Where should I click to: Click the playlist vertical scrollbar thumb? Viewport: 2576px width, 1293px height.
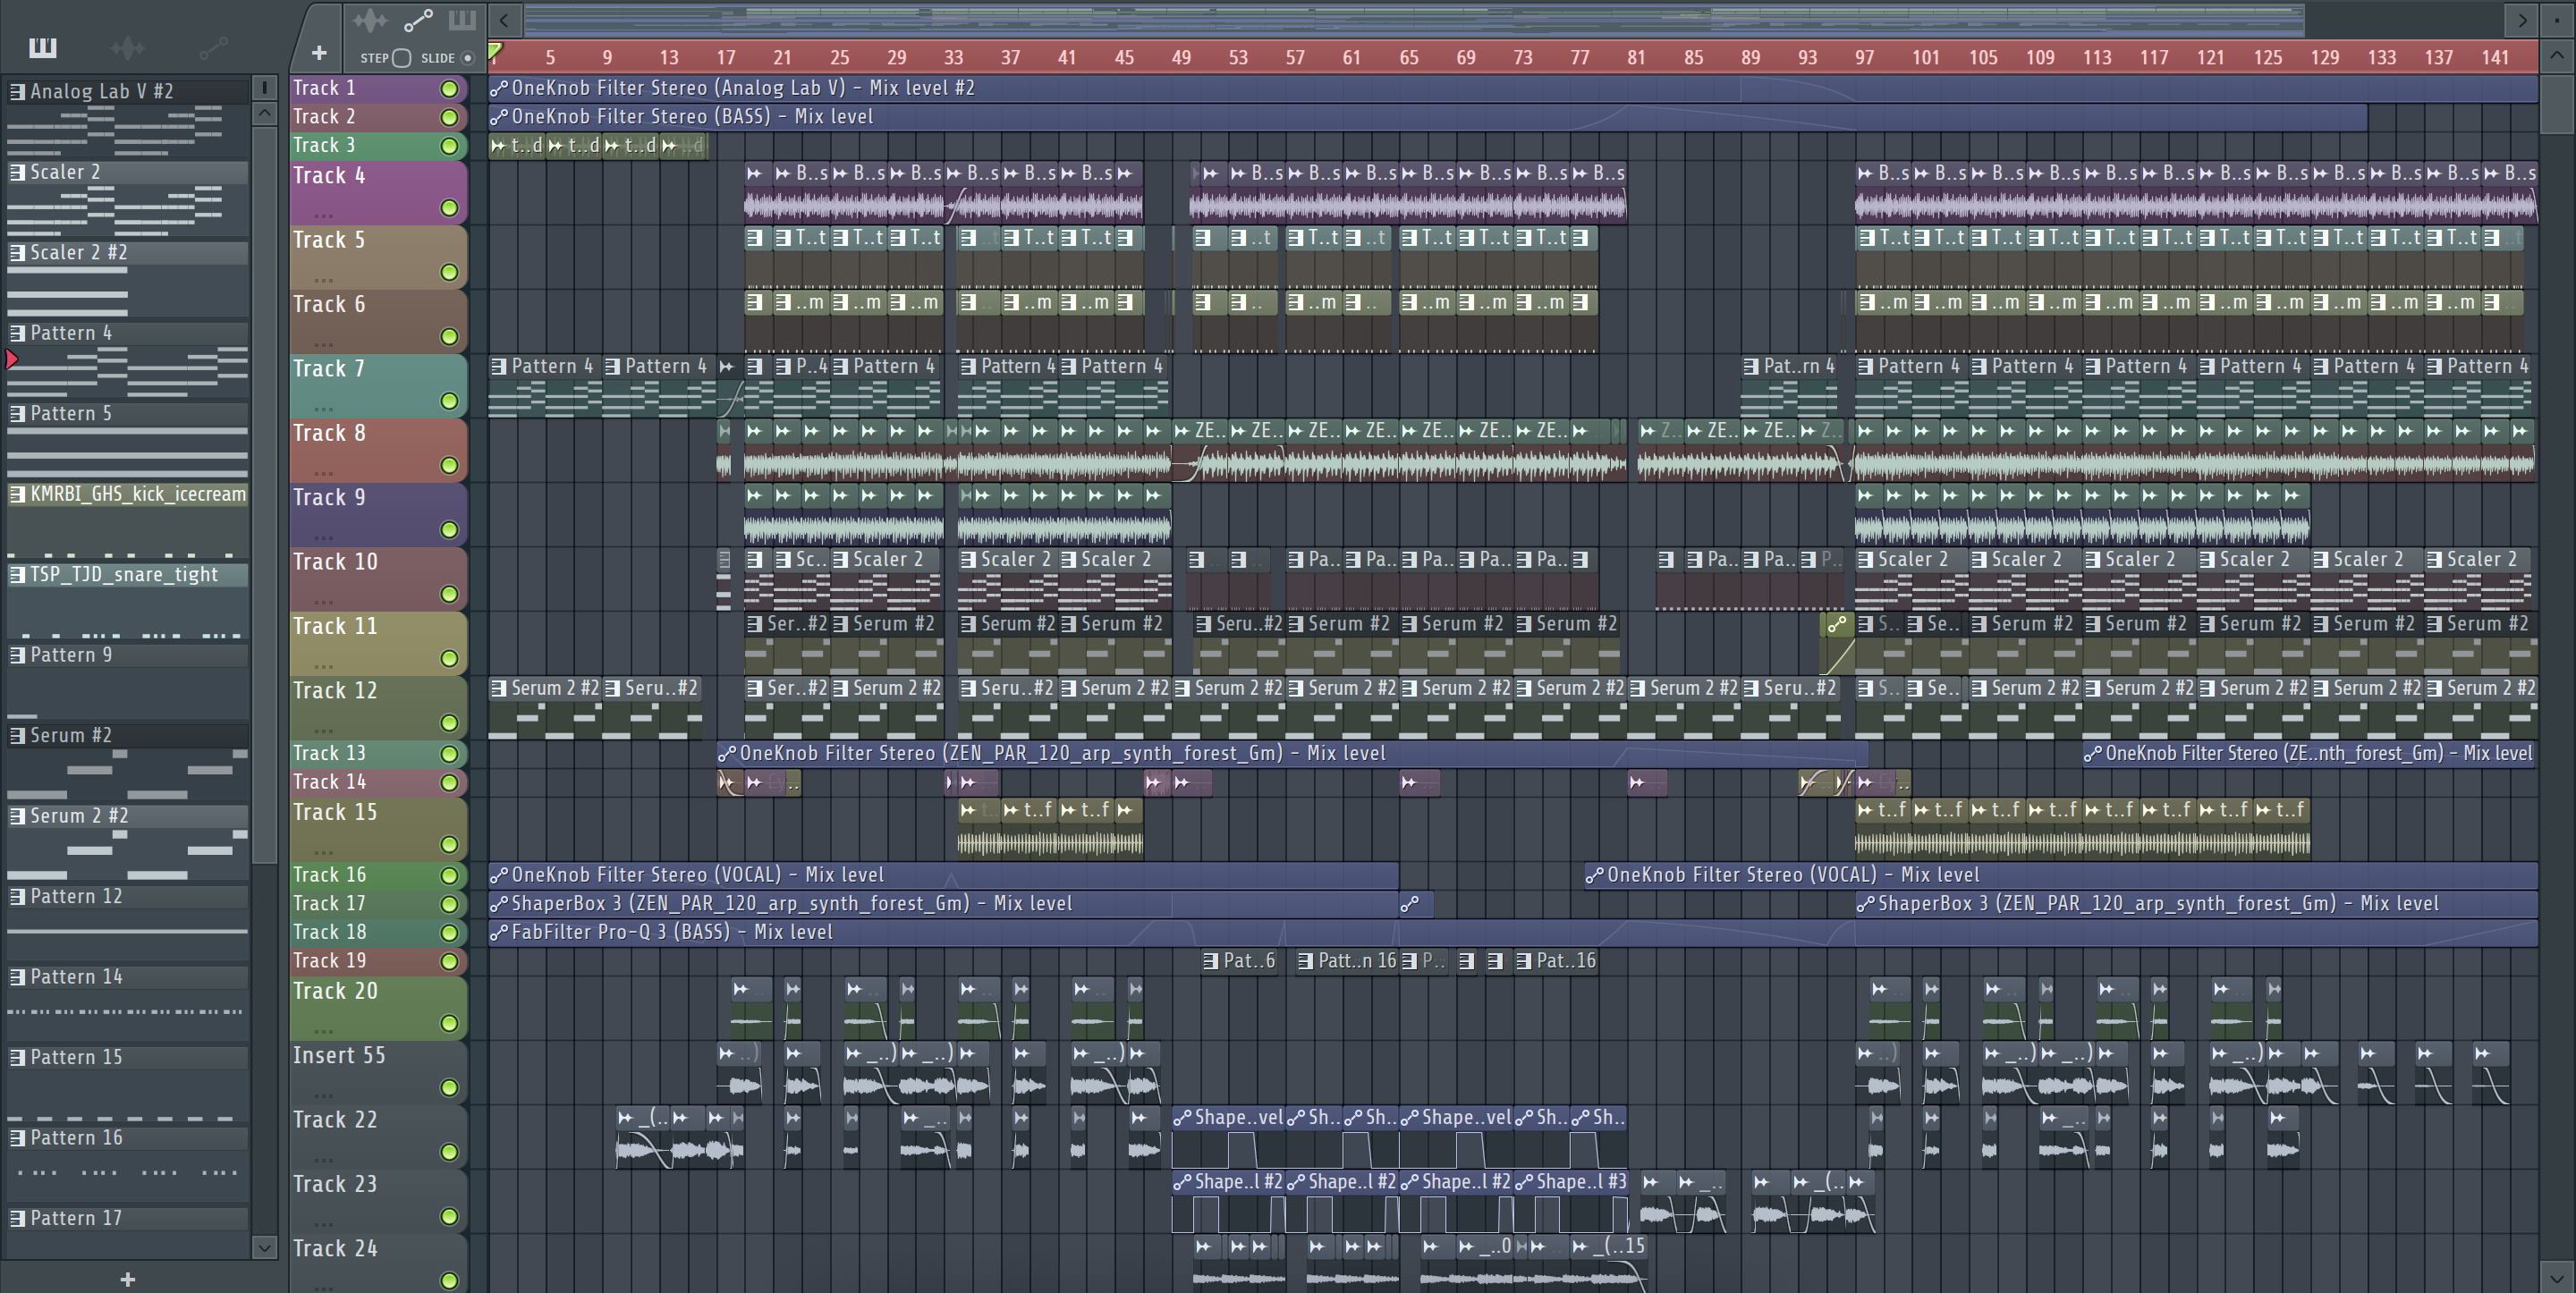click(x=2557, y=103)
